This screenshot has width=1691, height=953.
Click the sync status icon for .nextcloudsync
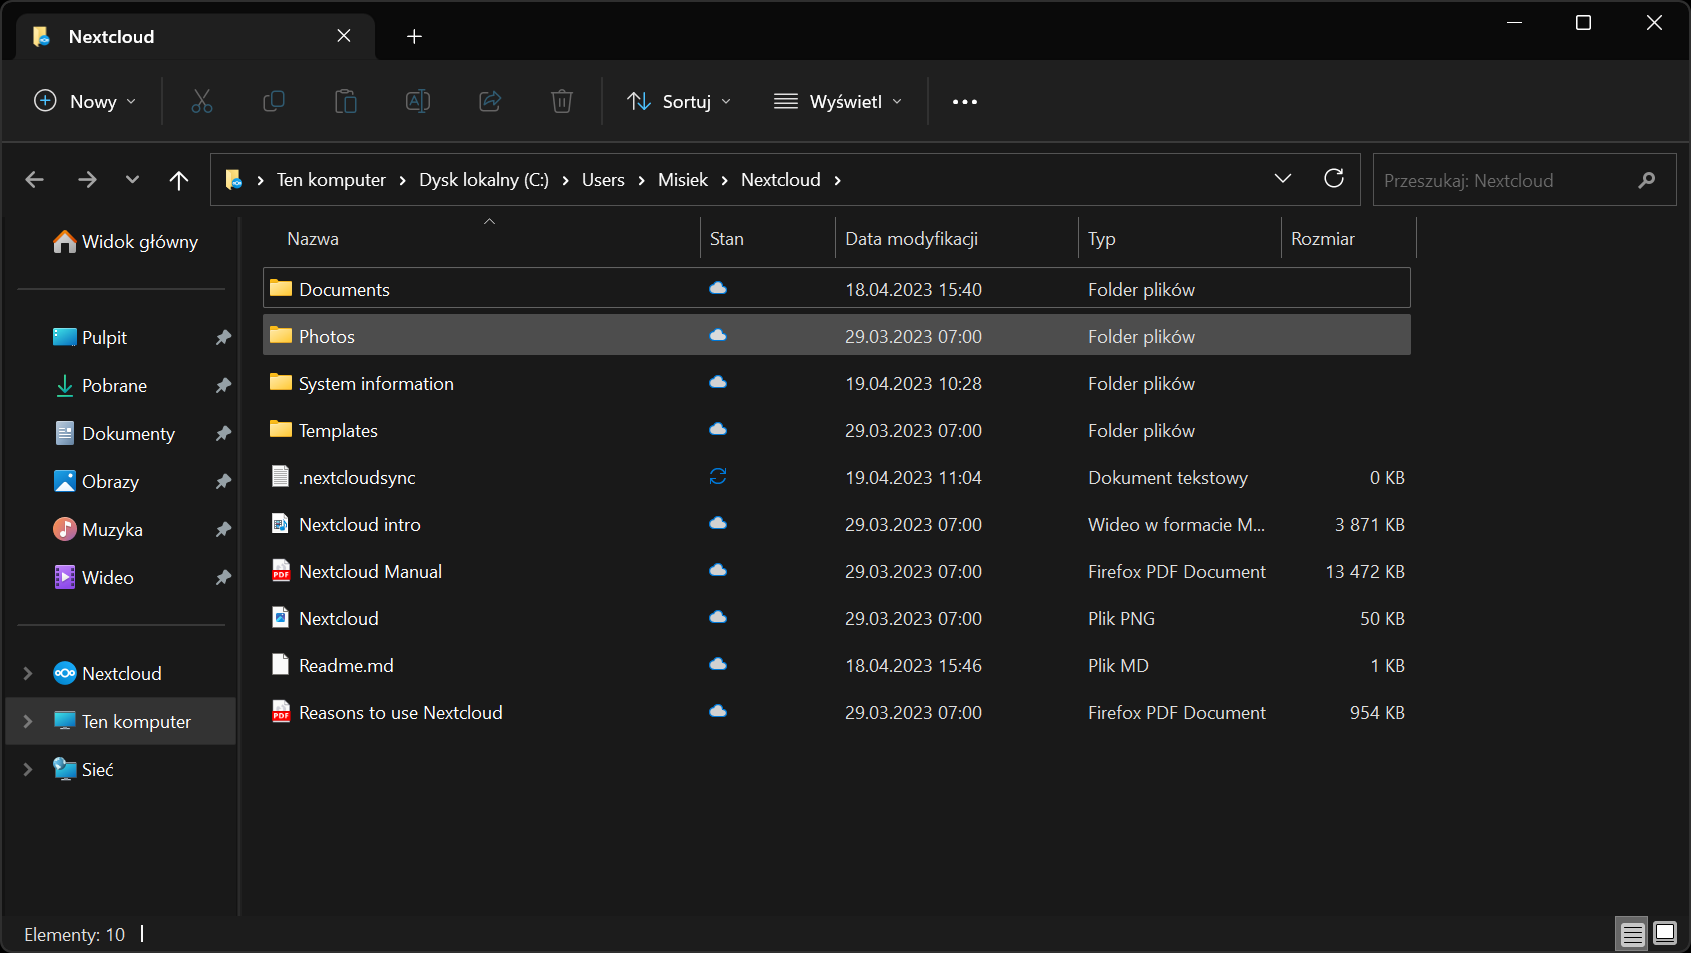pos(718,476)
